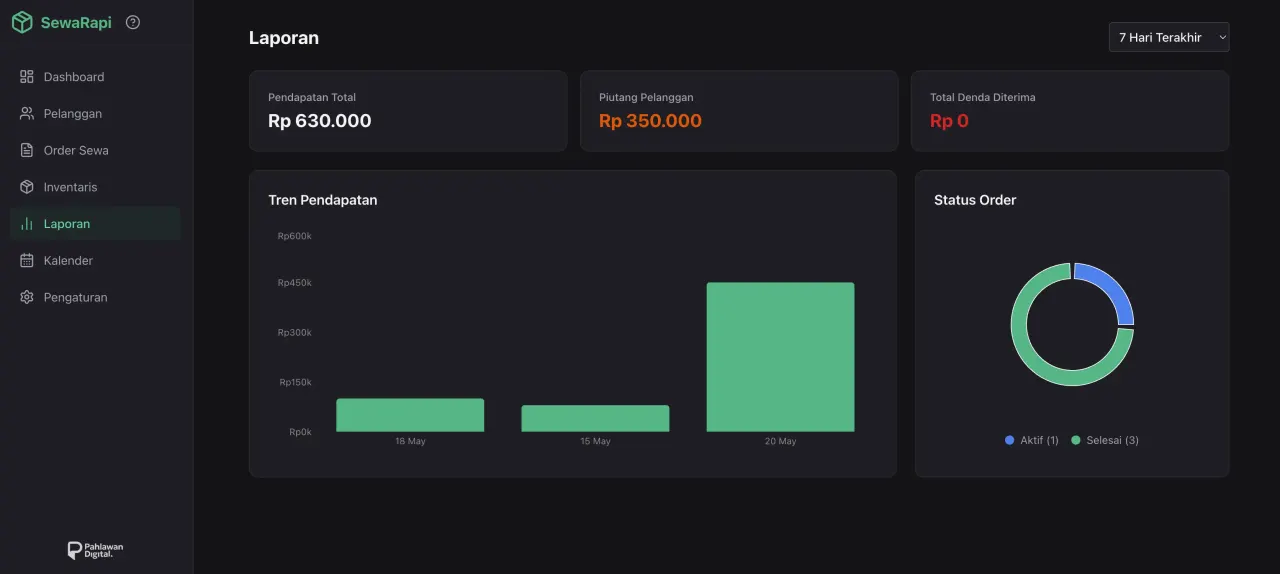
Task: Click the 18 May revenue bar
Action: [410, 415]
